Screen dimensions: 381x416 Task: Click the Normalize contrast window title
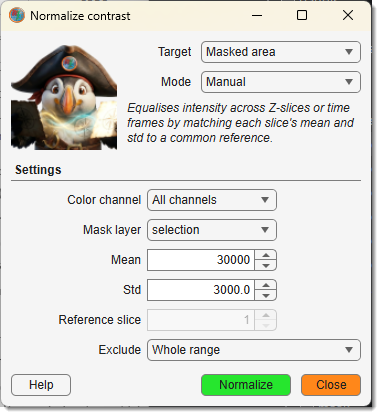[80, 16]
